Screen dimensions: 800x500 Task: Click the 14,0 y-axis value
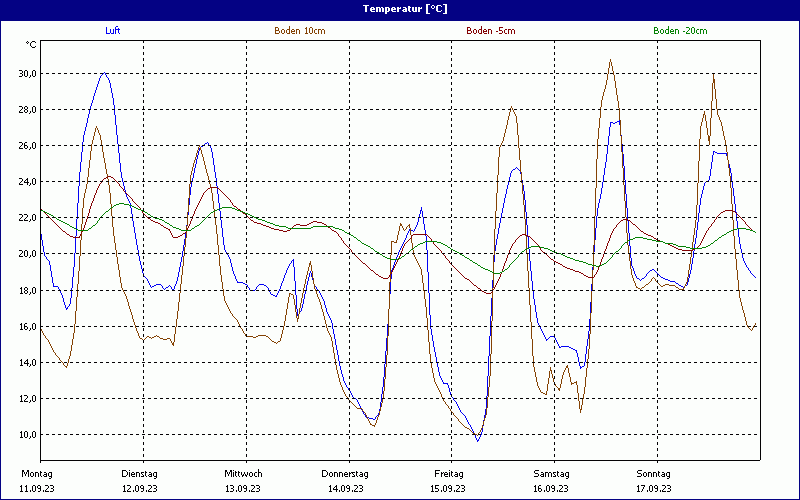(27, 363)
